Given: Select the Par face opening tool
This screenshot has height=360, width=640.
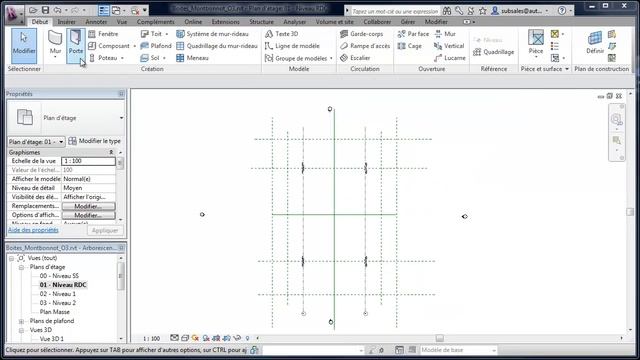Looking at the screenshot, I should 413,34.
